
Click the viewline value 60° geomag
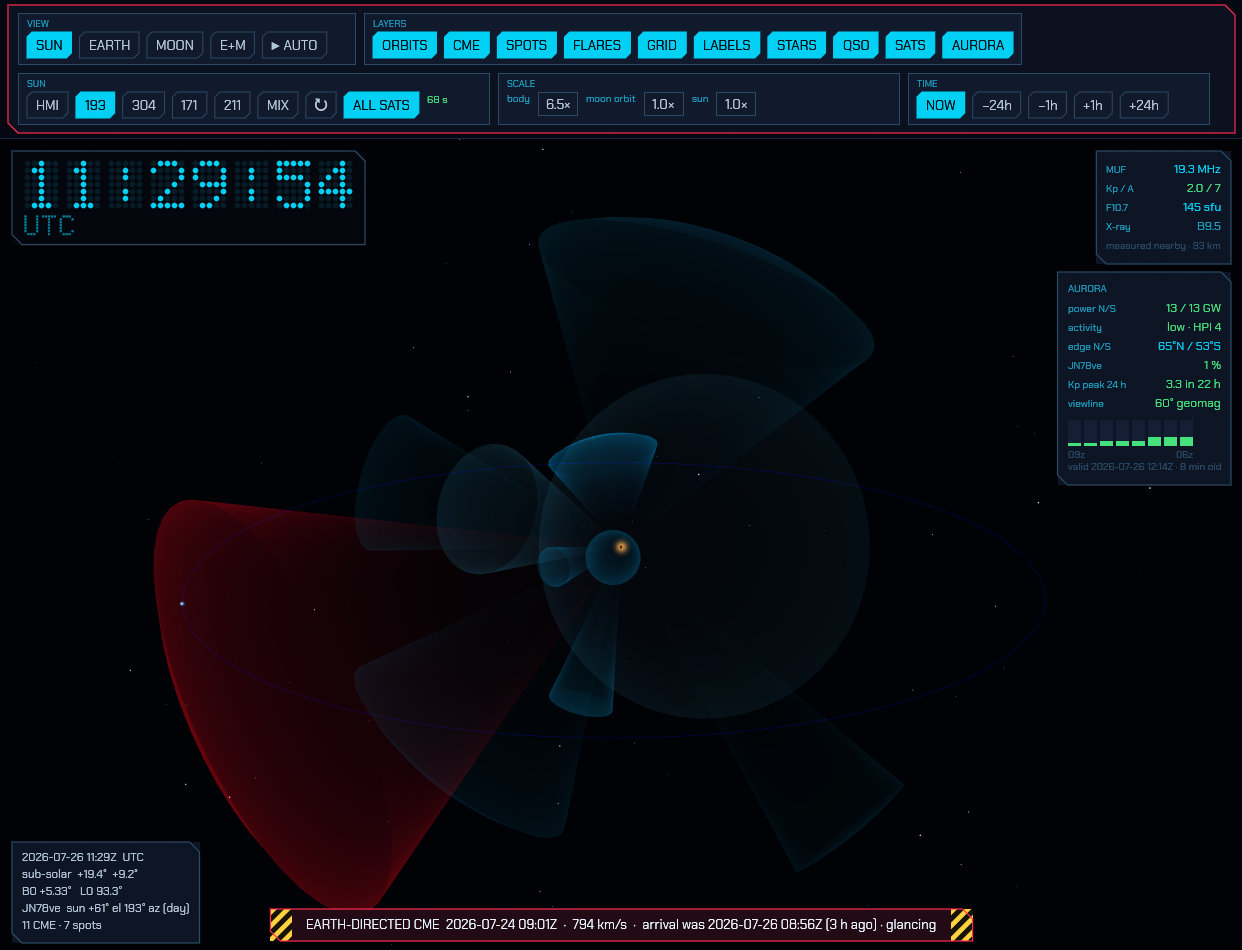point(1188,403)
